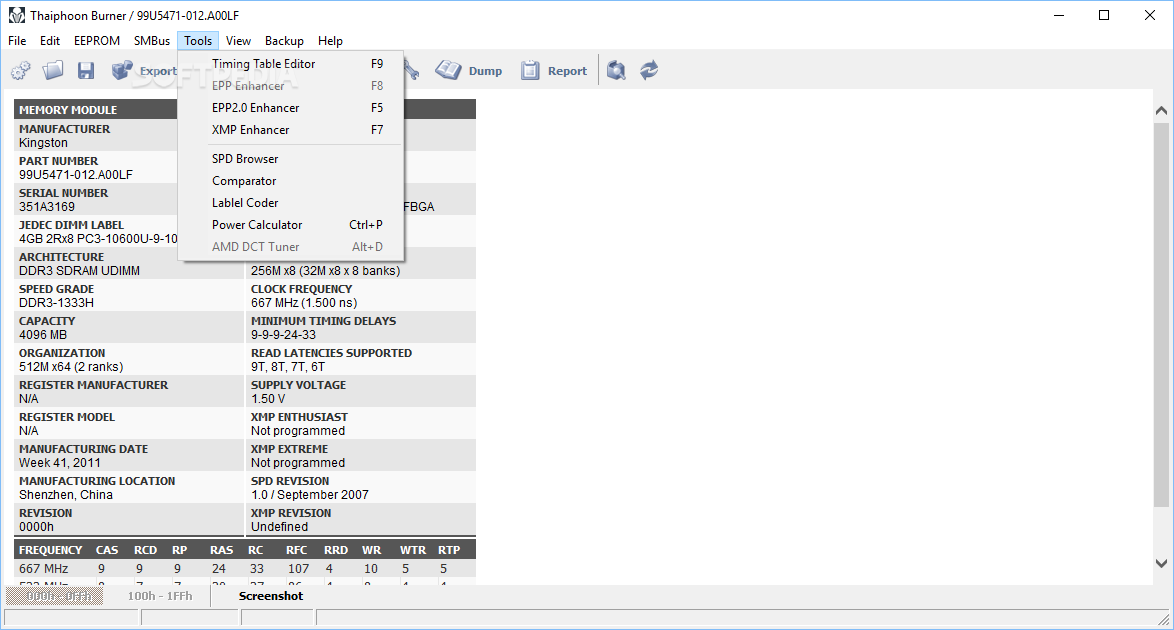Click 667 MHz timing table row
1174x630 pixels.
pos(245,569)
